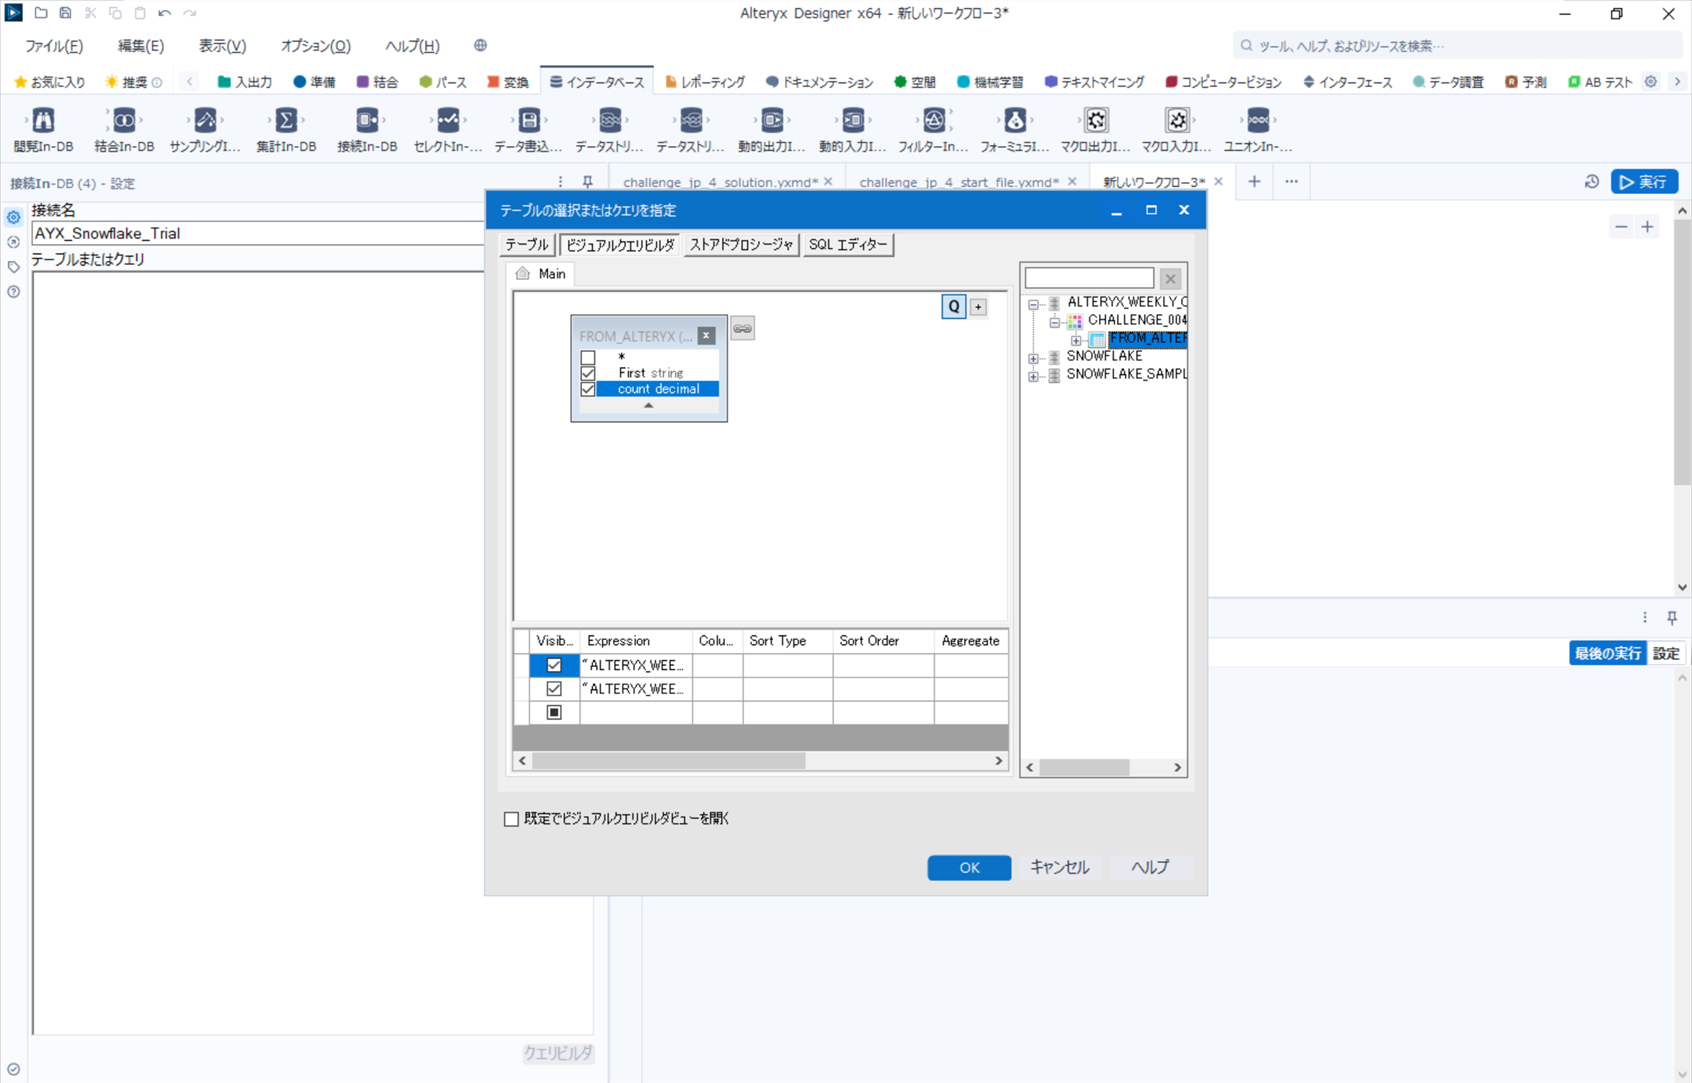Click the ユニオンIn-DB tool icon

[1257, 120]
